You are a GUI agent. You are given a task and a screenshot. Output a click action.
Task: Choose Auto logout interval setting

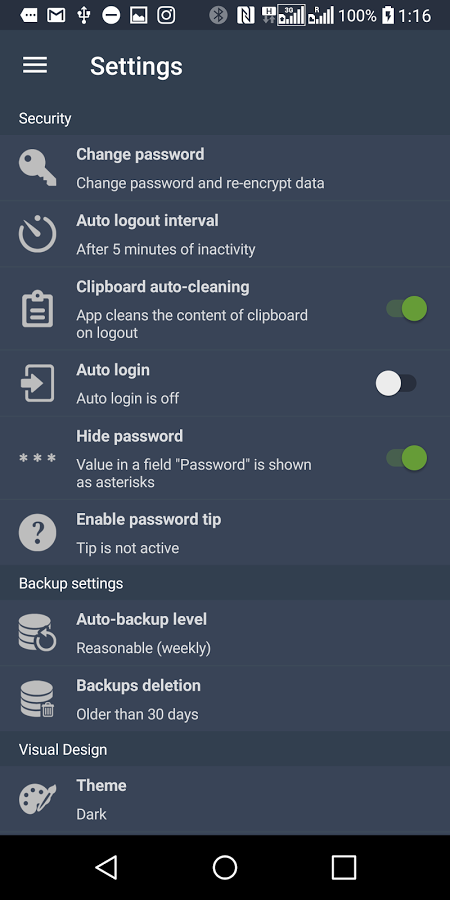click(225, 234)
